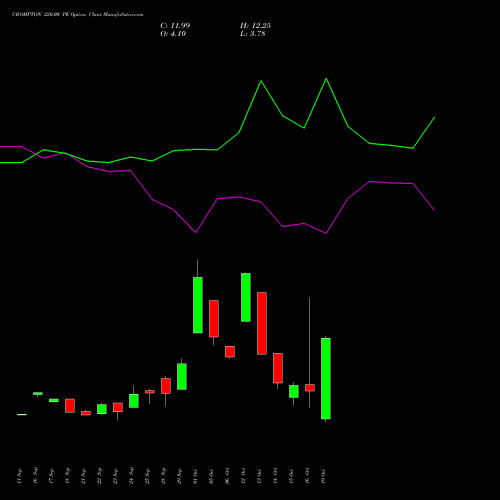Select the red candle above 14 Oct

click(x=278, y=368)
